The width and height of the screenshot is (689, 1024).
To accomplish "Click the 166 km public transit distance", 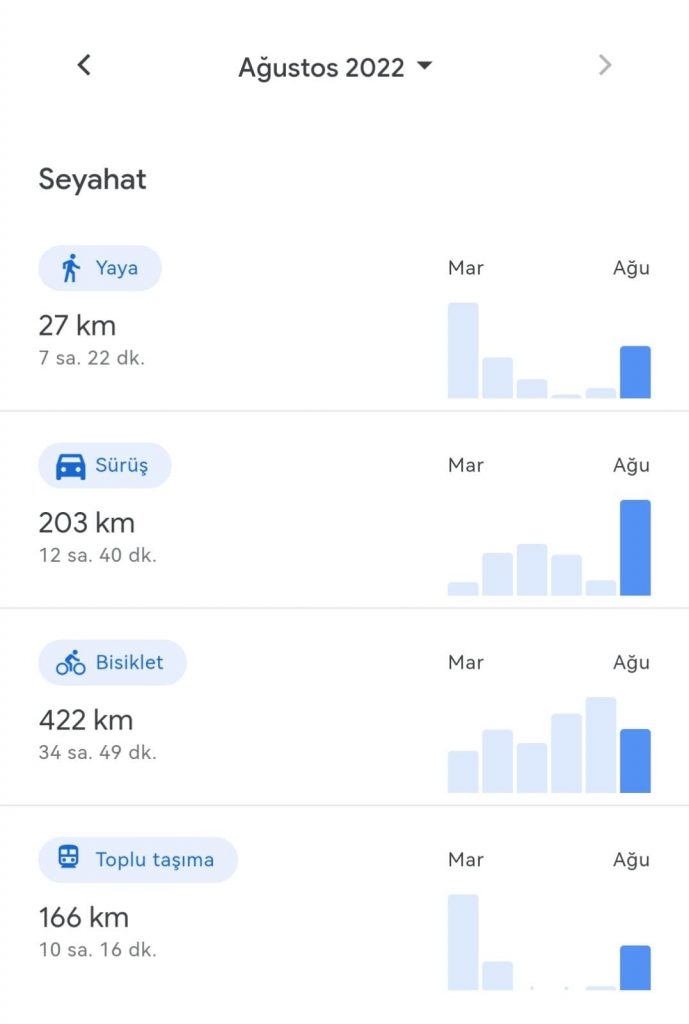I will pyautogui.click(x=84, y=917).
